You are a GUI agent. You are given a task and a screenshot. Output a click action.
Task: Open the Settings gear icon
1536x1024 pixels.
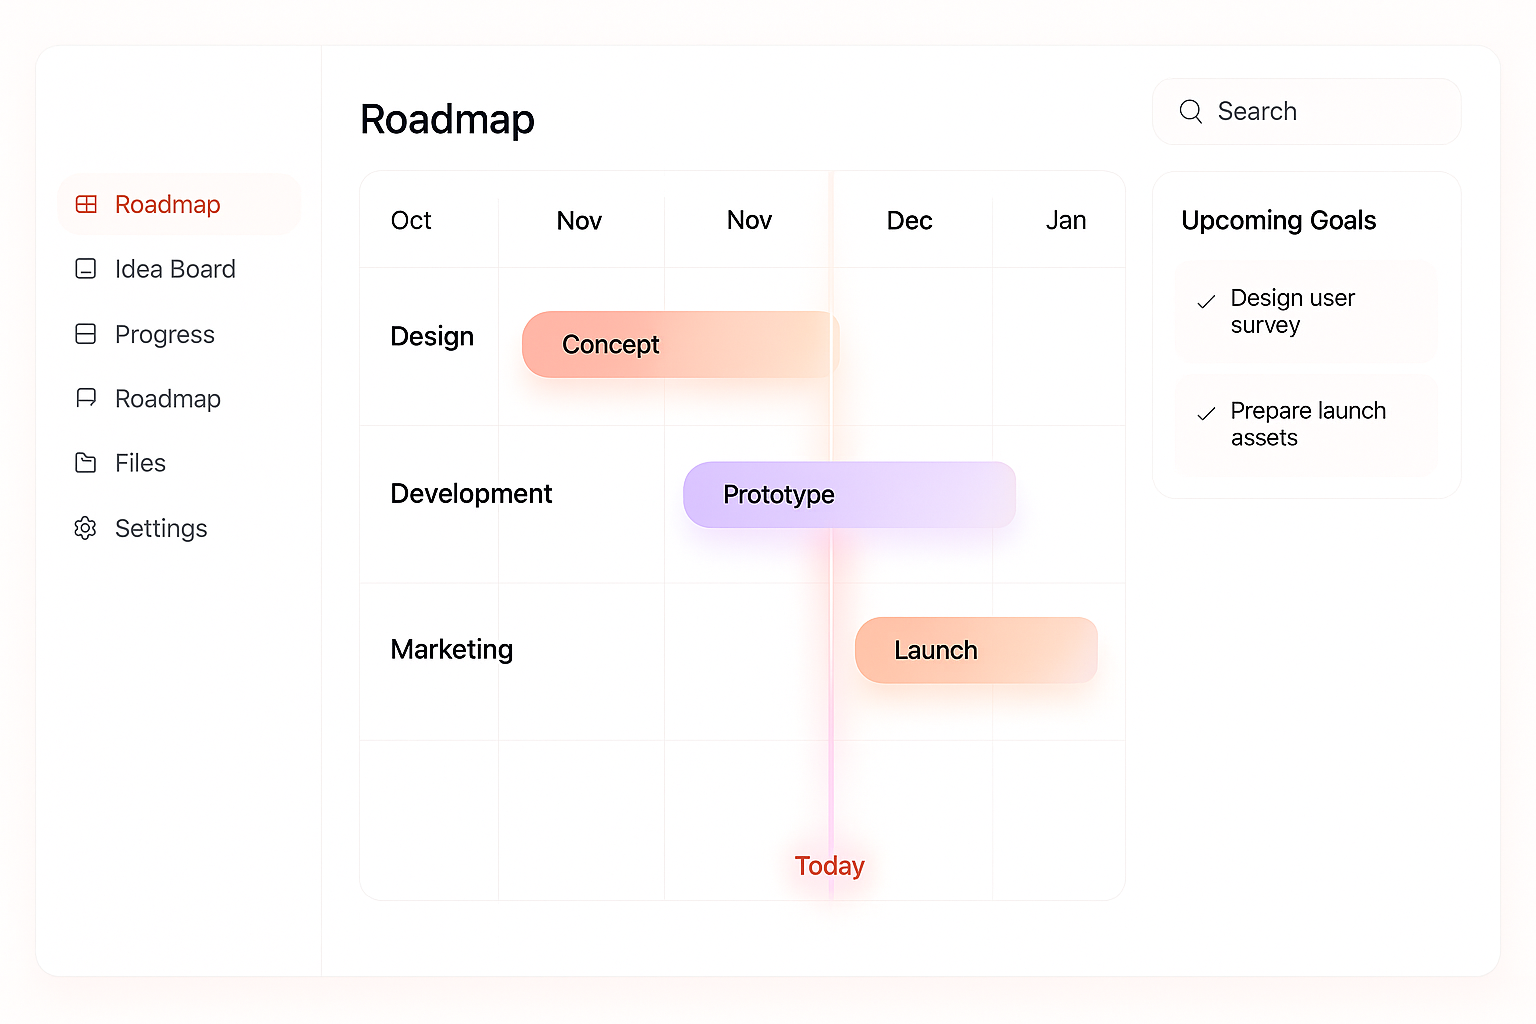pyautogui.click(x=86, y=528)
